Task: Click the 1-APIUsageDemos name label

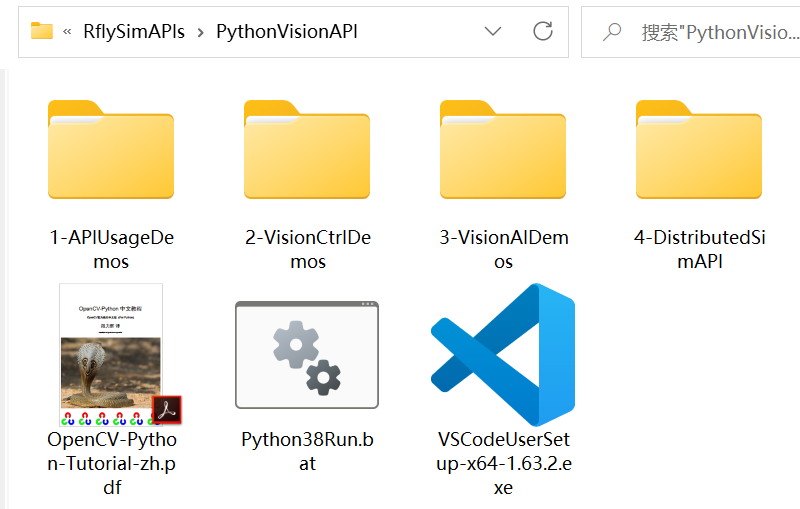Action: tap(111, 249)
